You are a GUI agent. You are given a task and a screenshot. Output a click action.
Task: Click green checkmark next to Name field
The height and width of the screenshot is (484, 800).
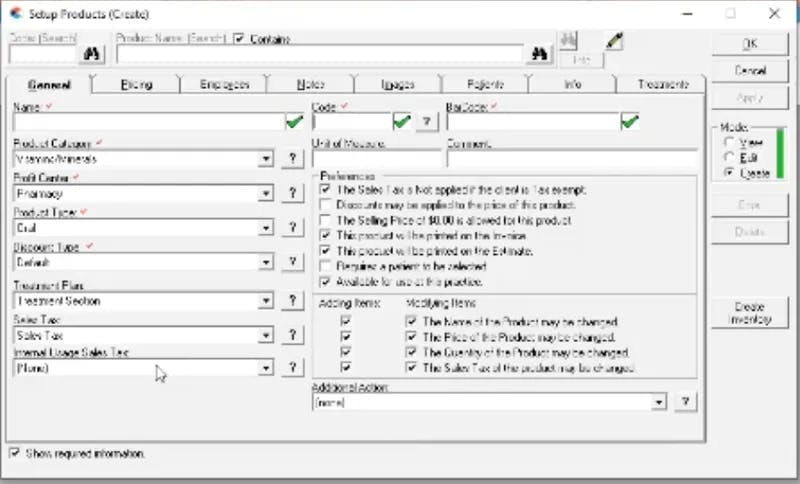tap(294, 121)
